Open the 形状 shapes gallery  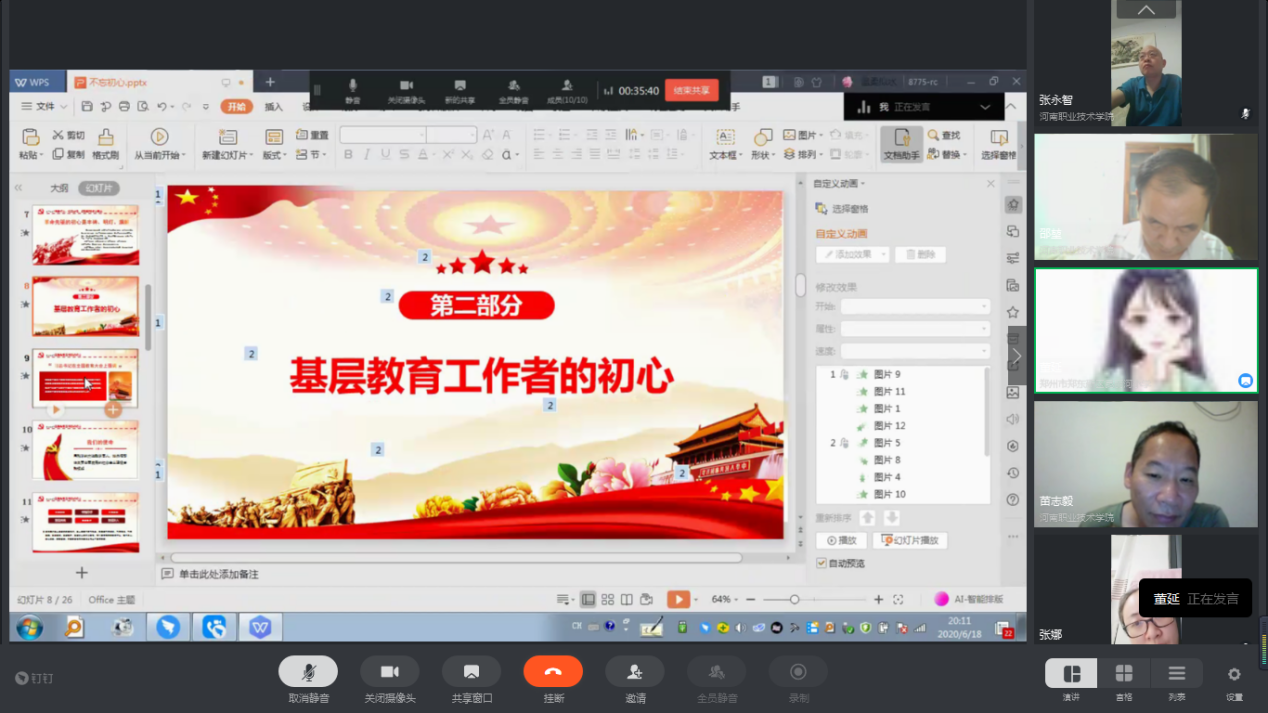[x=763, y=144]
